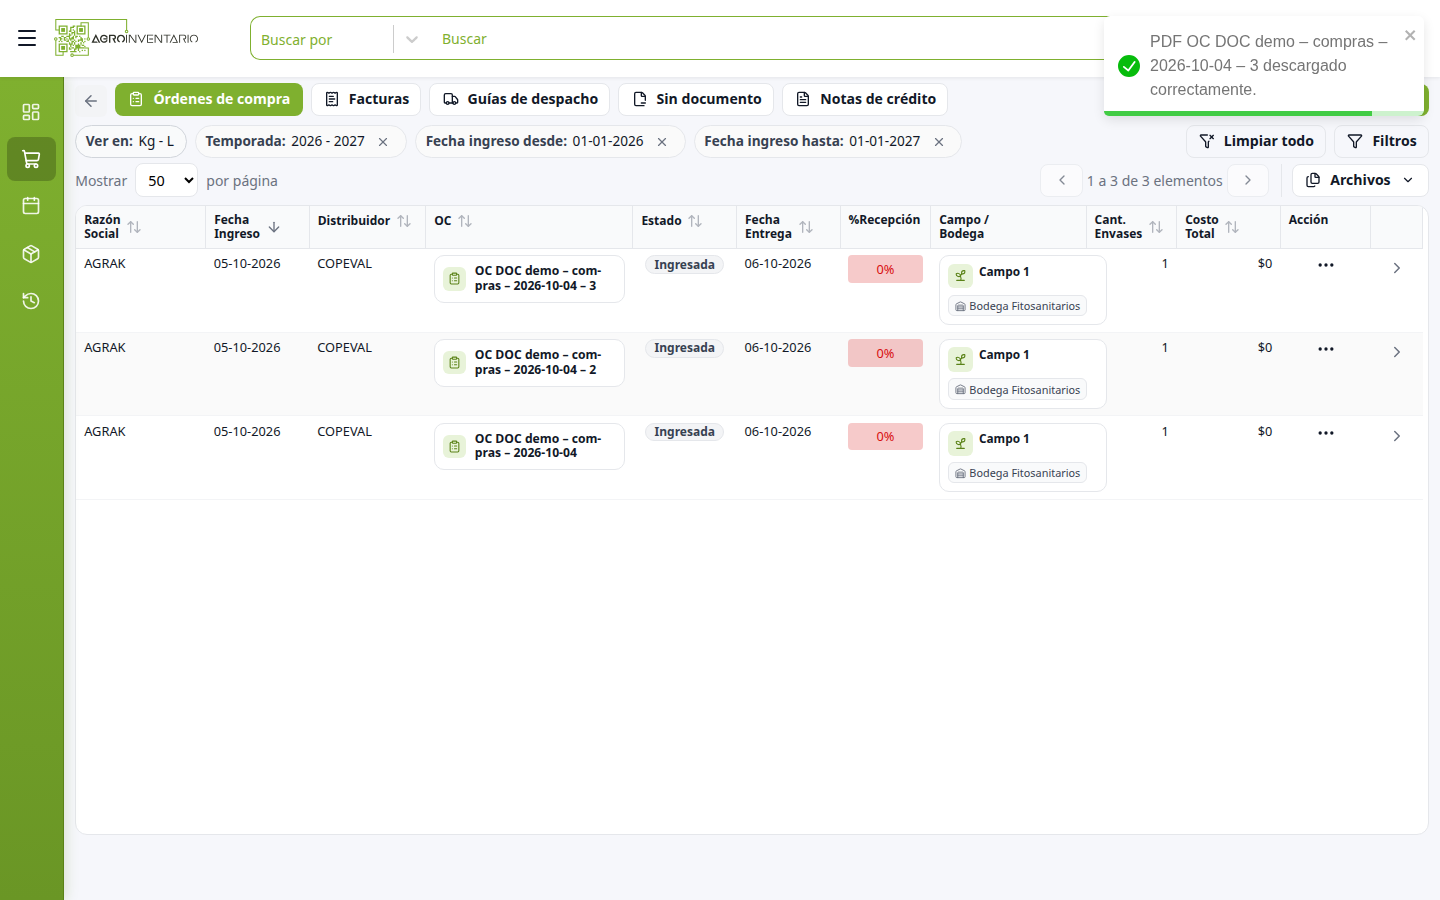Go back with the left arrow
The width and height of the screenshot is (1440, 900).
(91, 100)
